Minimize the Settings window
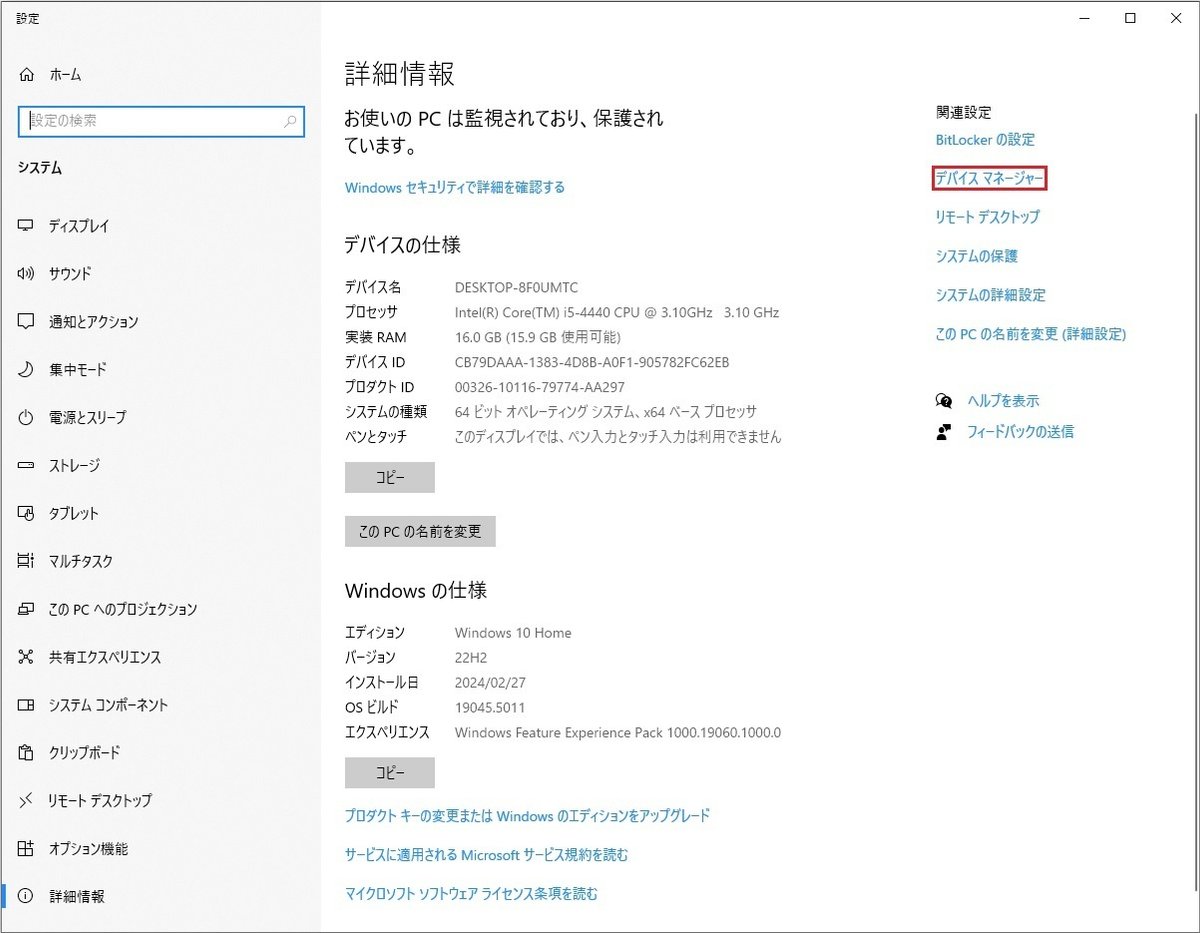1200x933 pixels. pyautogui.click(x=1084, y=18)
